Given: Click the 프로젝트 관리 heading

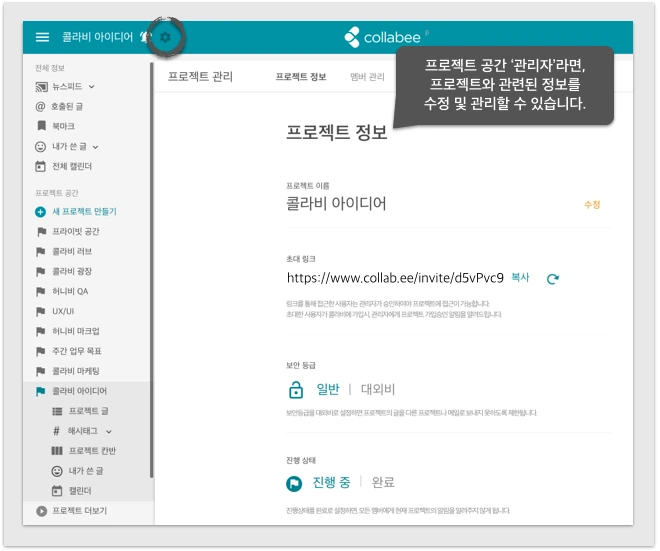Looking at the screenshot, I should [x=200, y=77].
